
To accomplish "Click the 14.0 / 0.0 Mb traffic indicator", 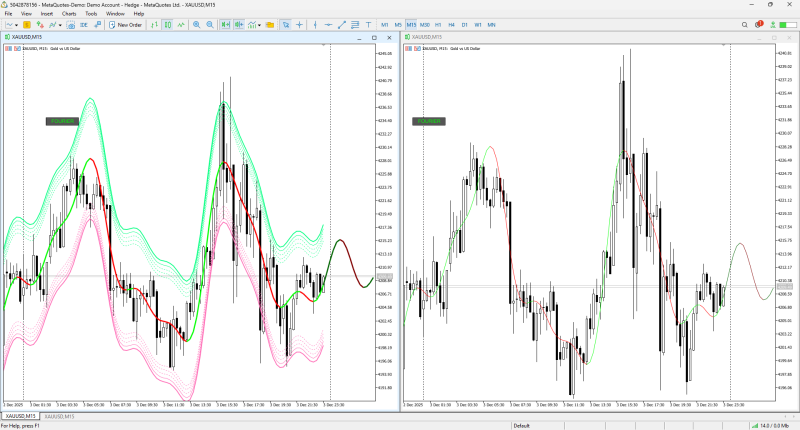I will (771, 425).
